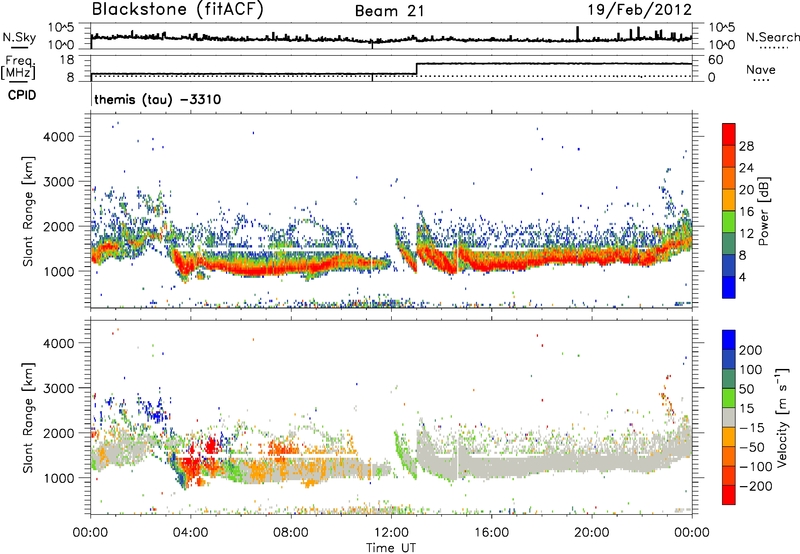Click the tall noise spike near 19:30 UT
This screenshot has height=554, width=800.
[x=578, y=33]
